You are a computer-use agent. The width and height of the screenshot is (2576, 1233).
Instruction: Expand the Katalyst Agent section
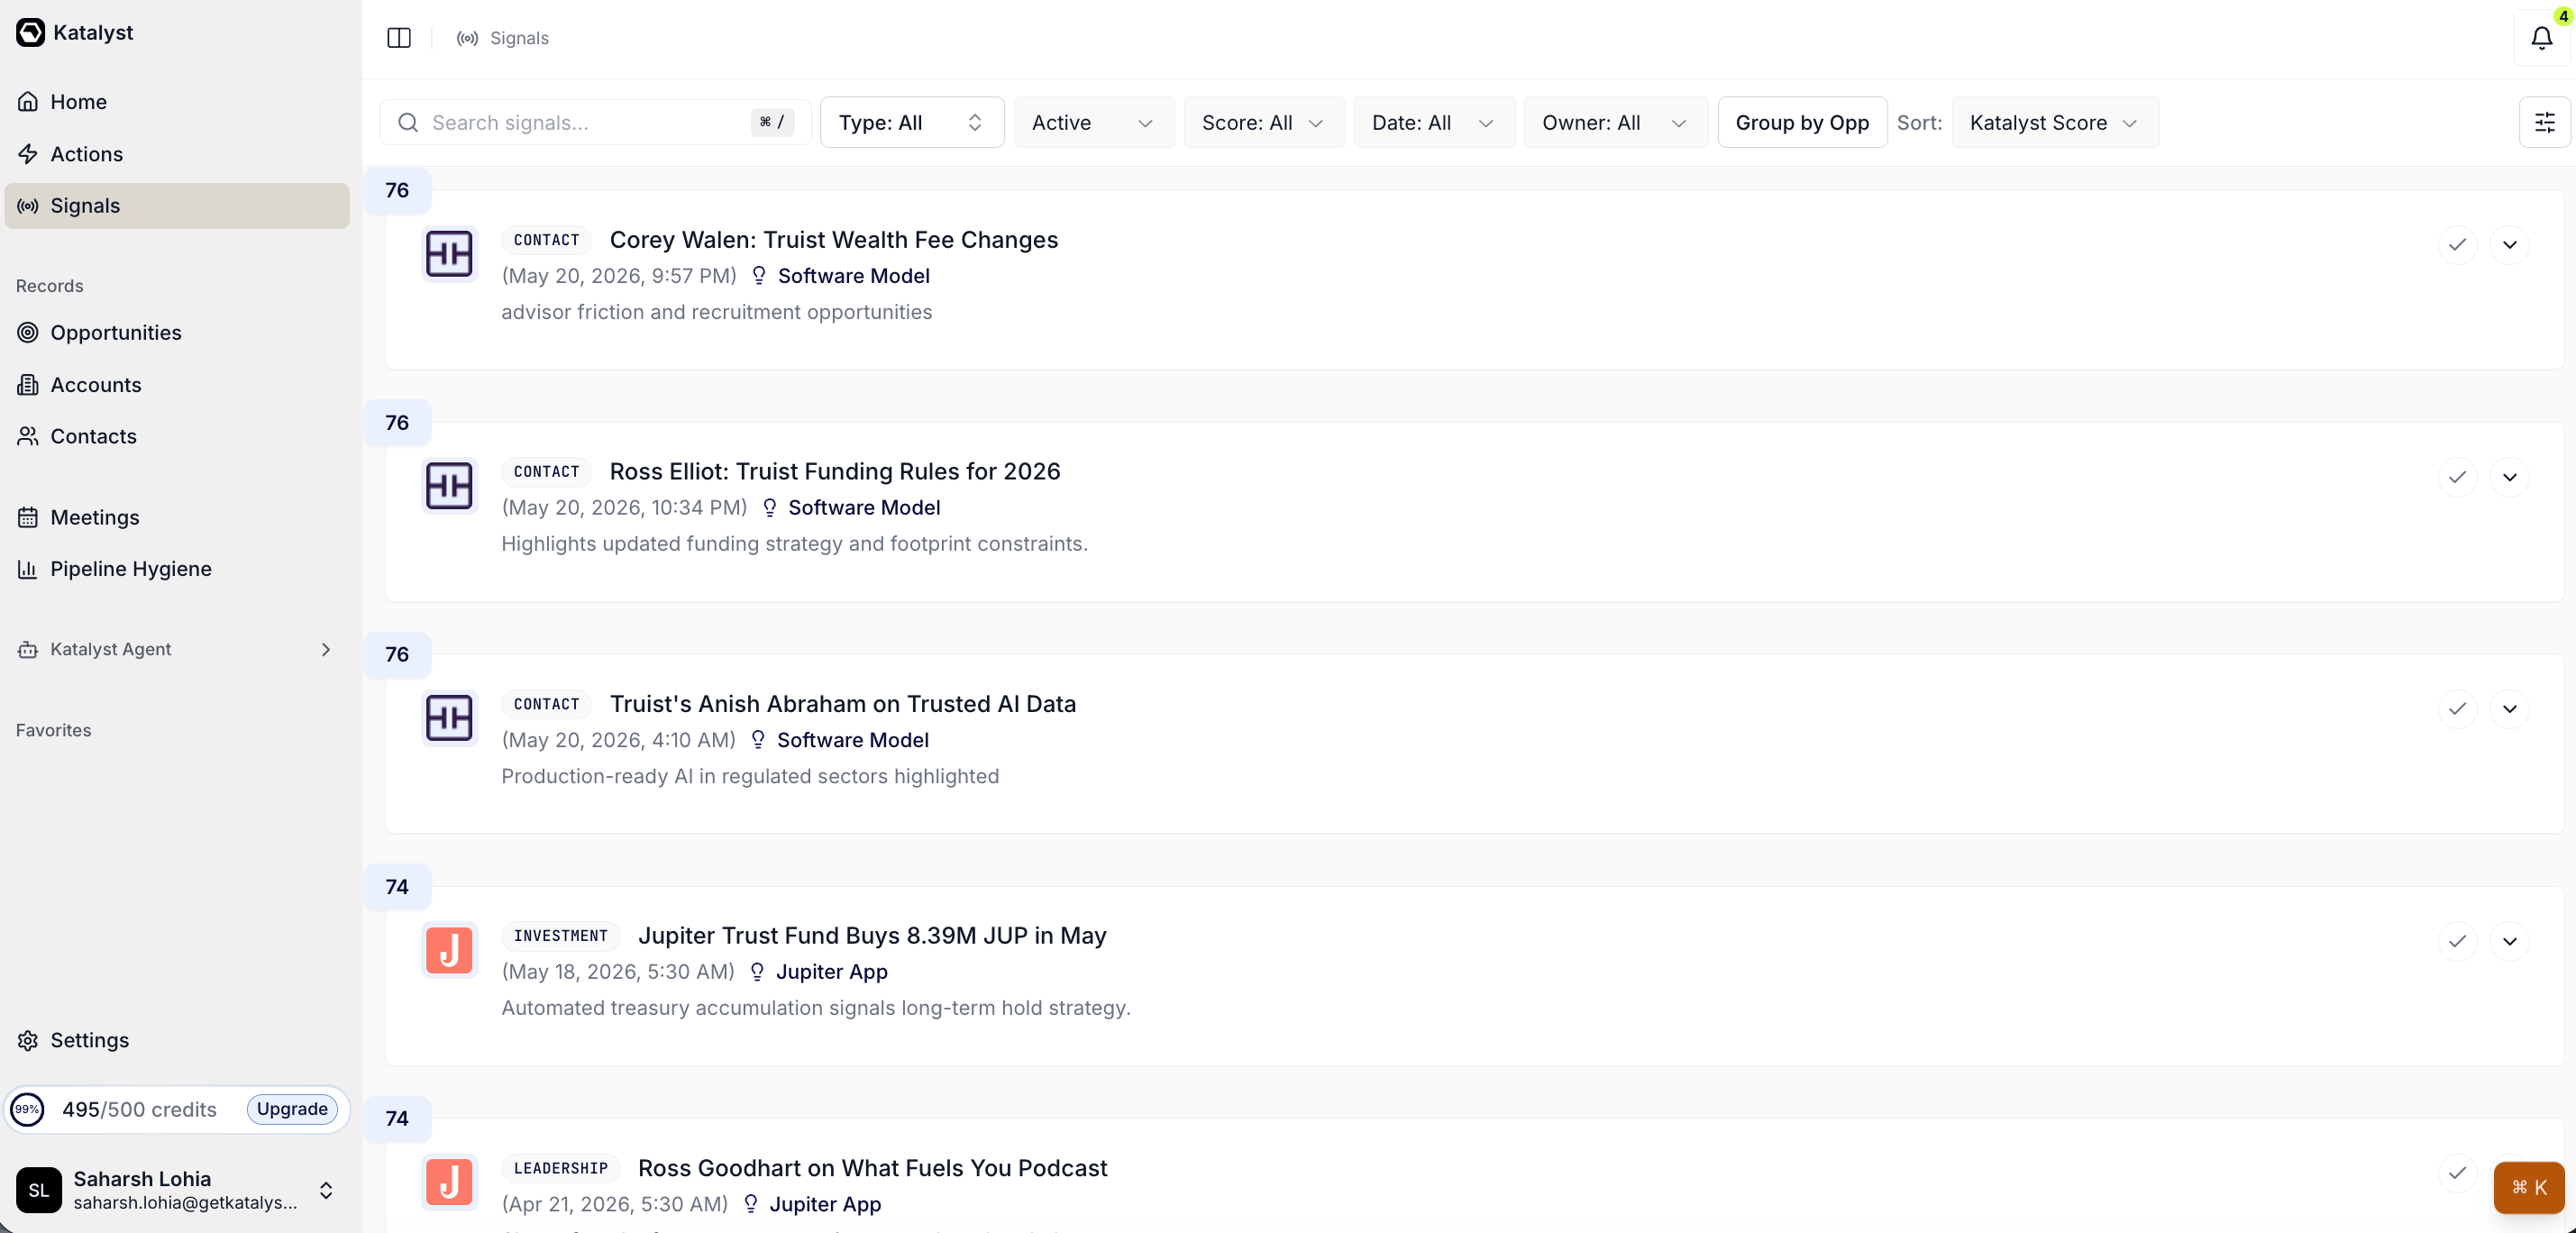click(176, 649)
